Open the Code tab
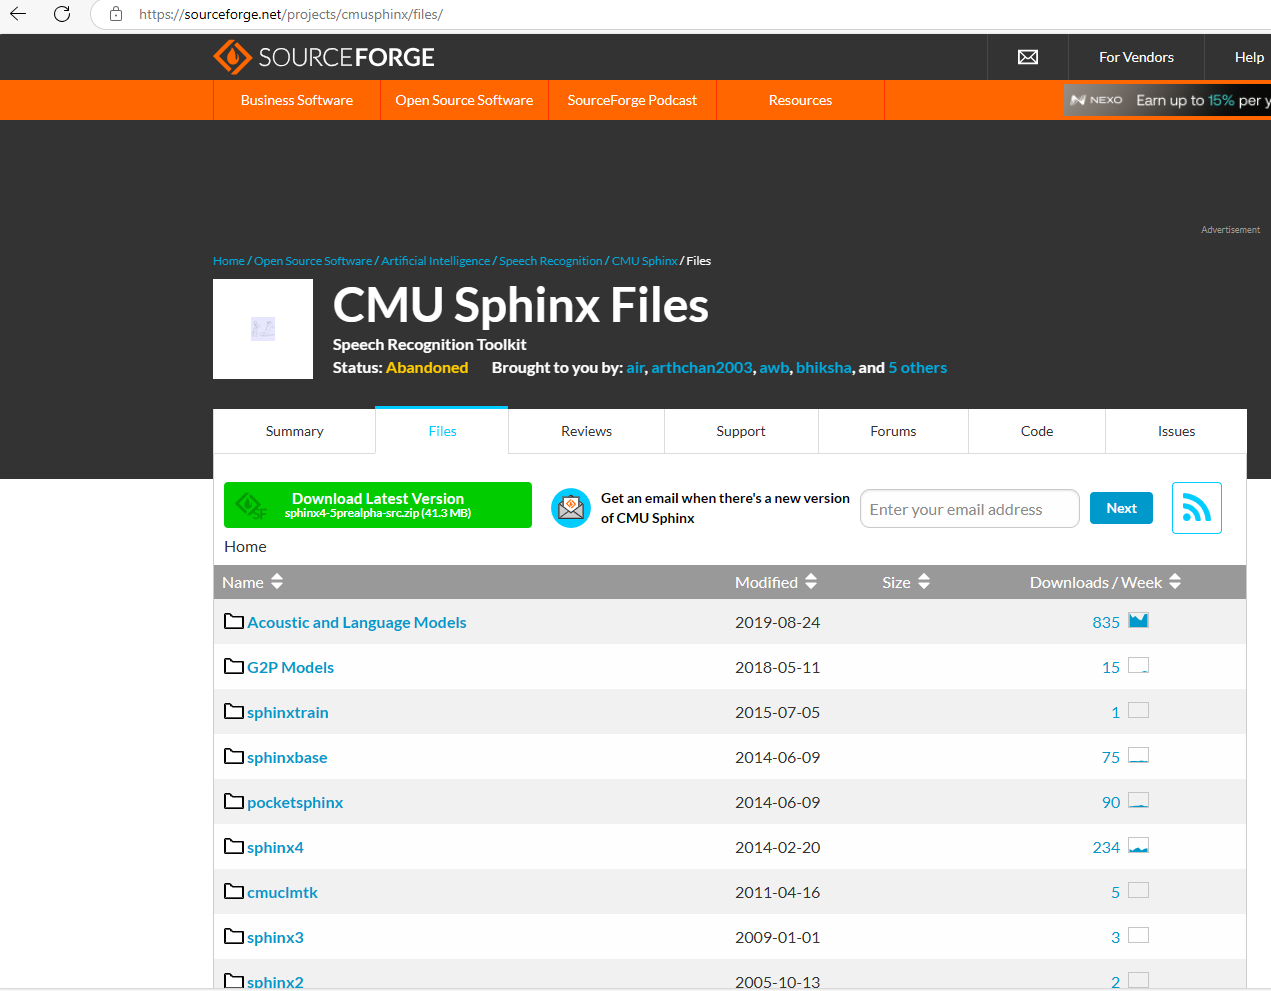 click(x=1037, y=431)
